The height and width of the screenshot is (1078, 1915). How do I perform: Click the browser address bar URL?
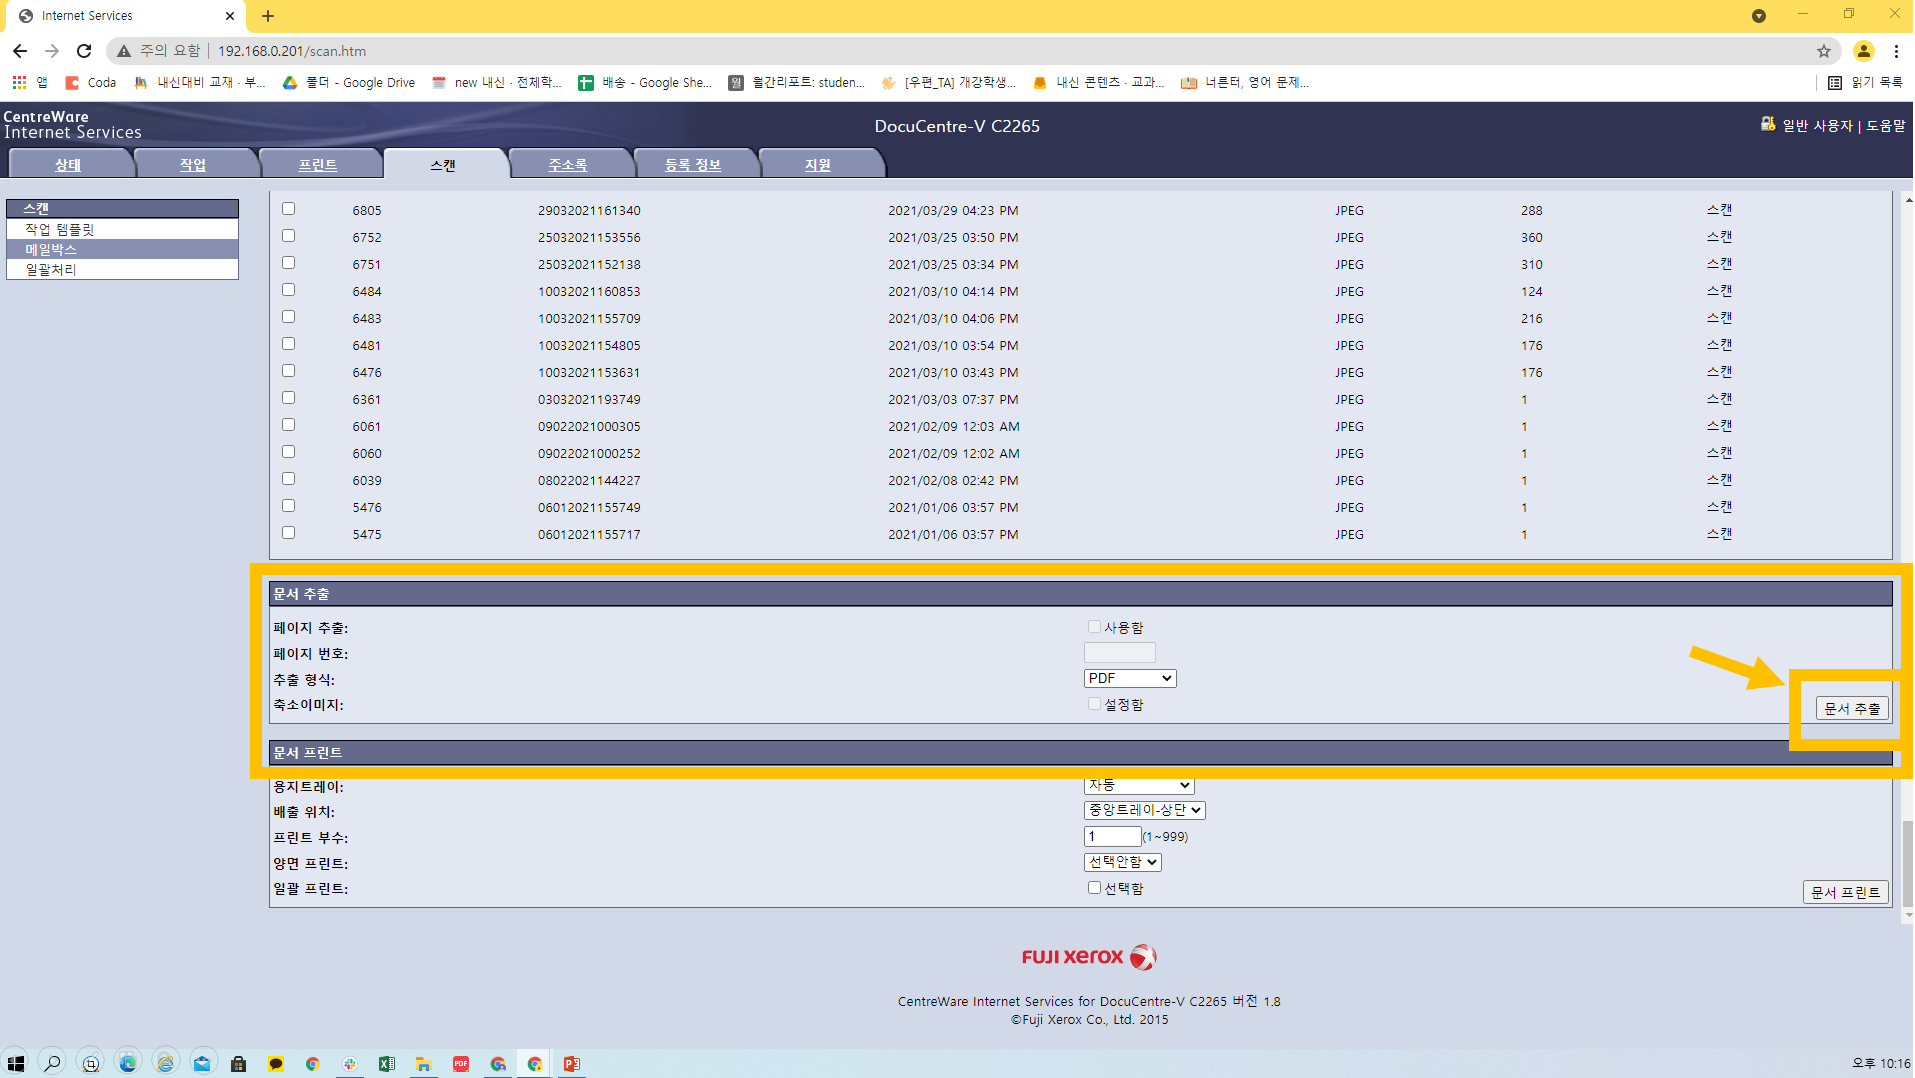(292, 51)
